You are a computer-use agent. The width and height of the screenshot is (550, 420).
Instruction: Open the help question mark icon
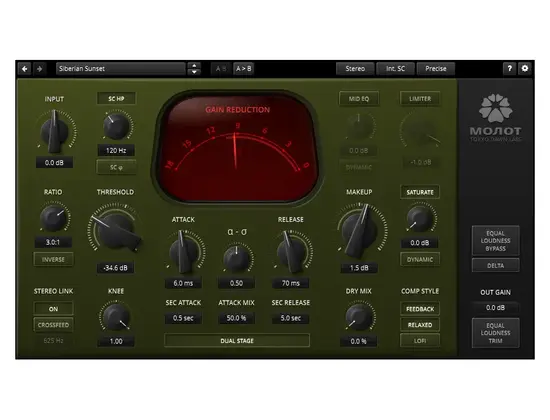(509, 68)
